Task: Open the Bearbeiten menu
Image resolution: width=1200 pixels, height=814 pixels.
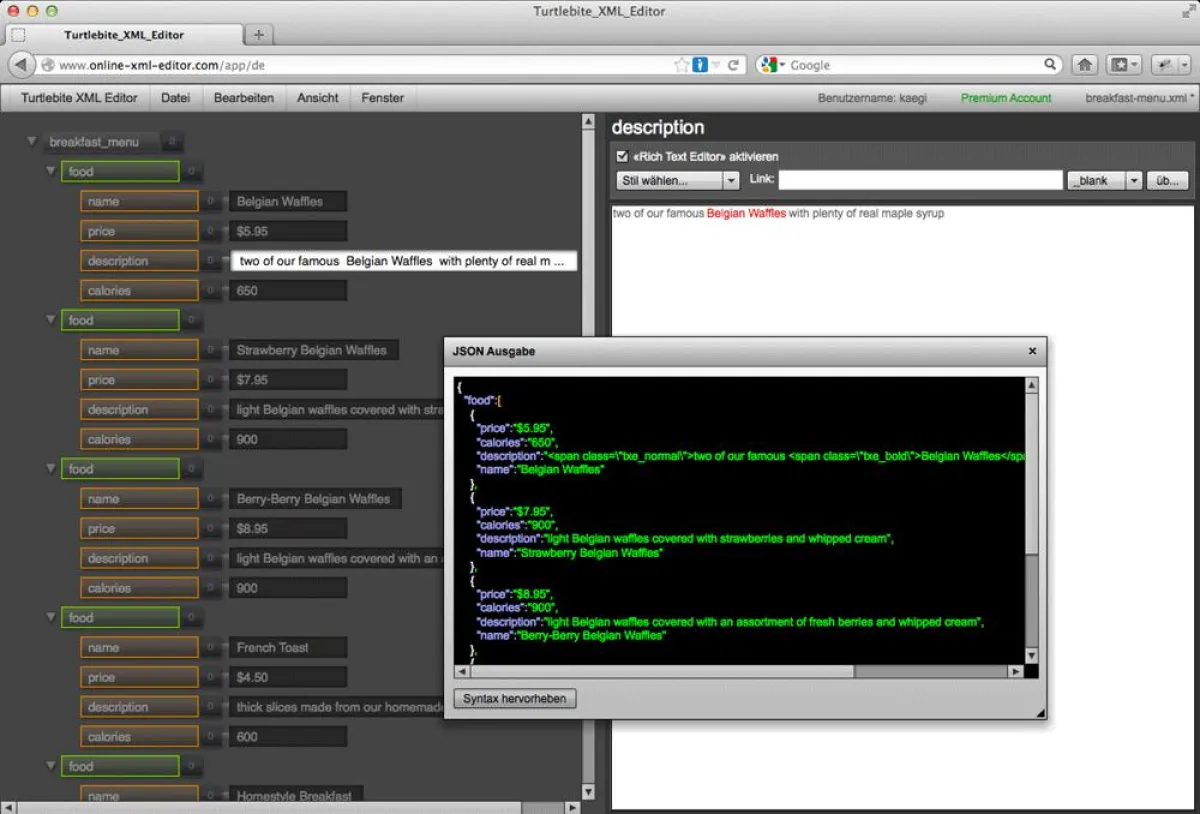Action: coord(244,97)
